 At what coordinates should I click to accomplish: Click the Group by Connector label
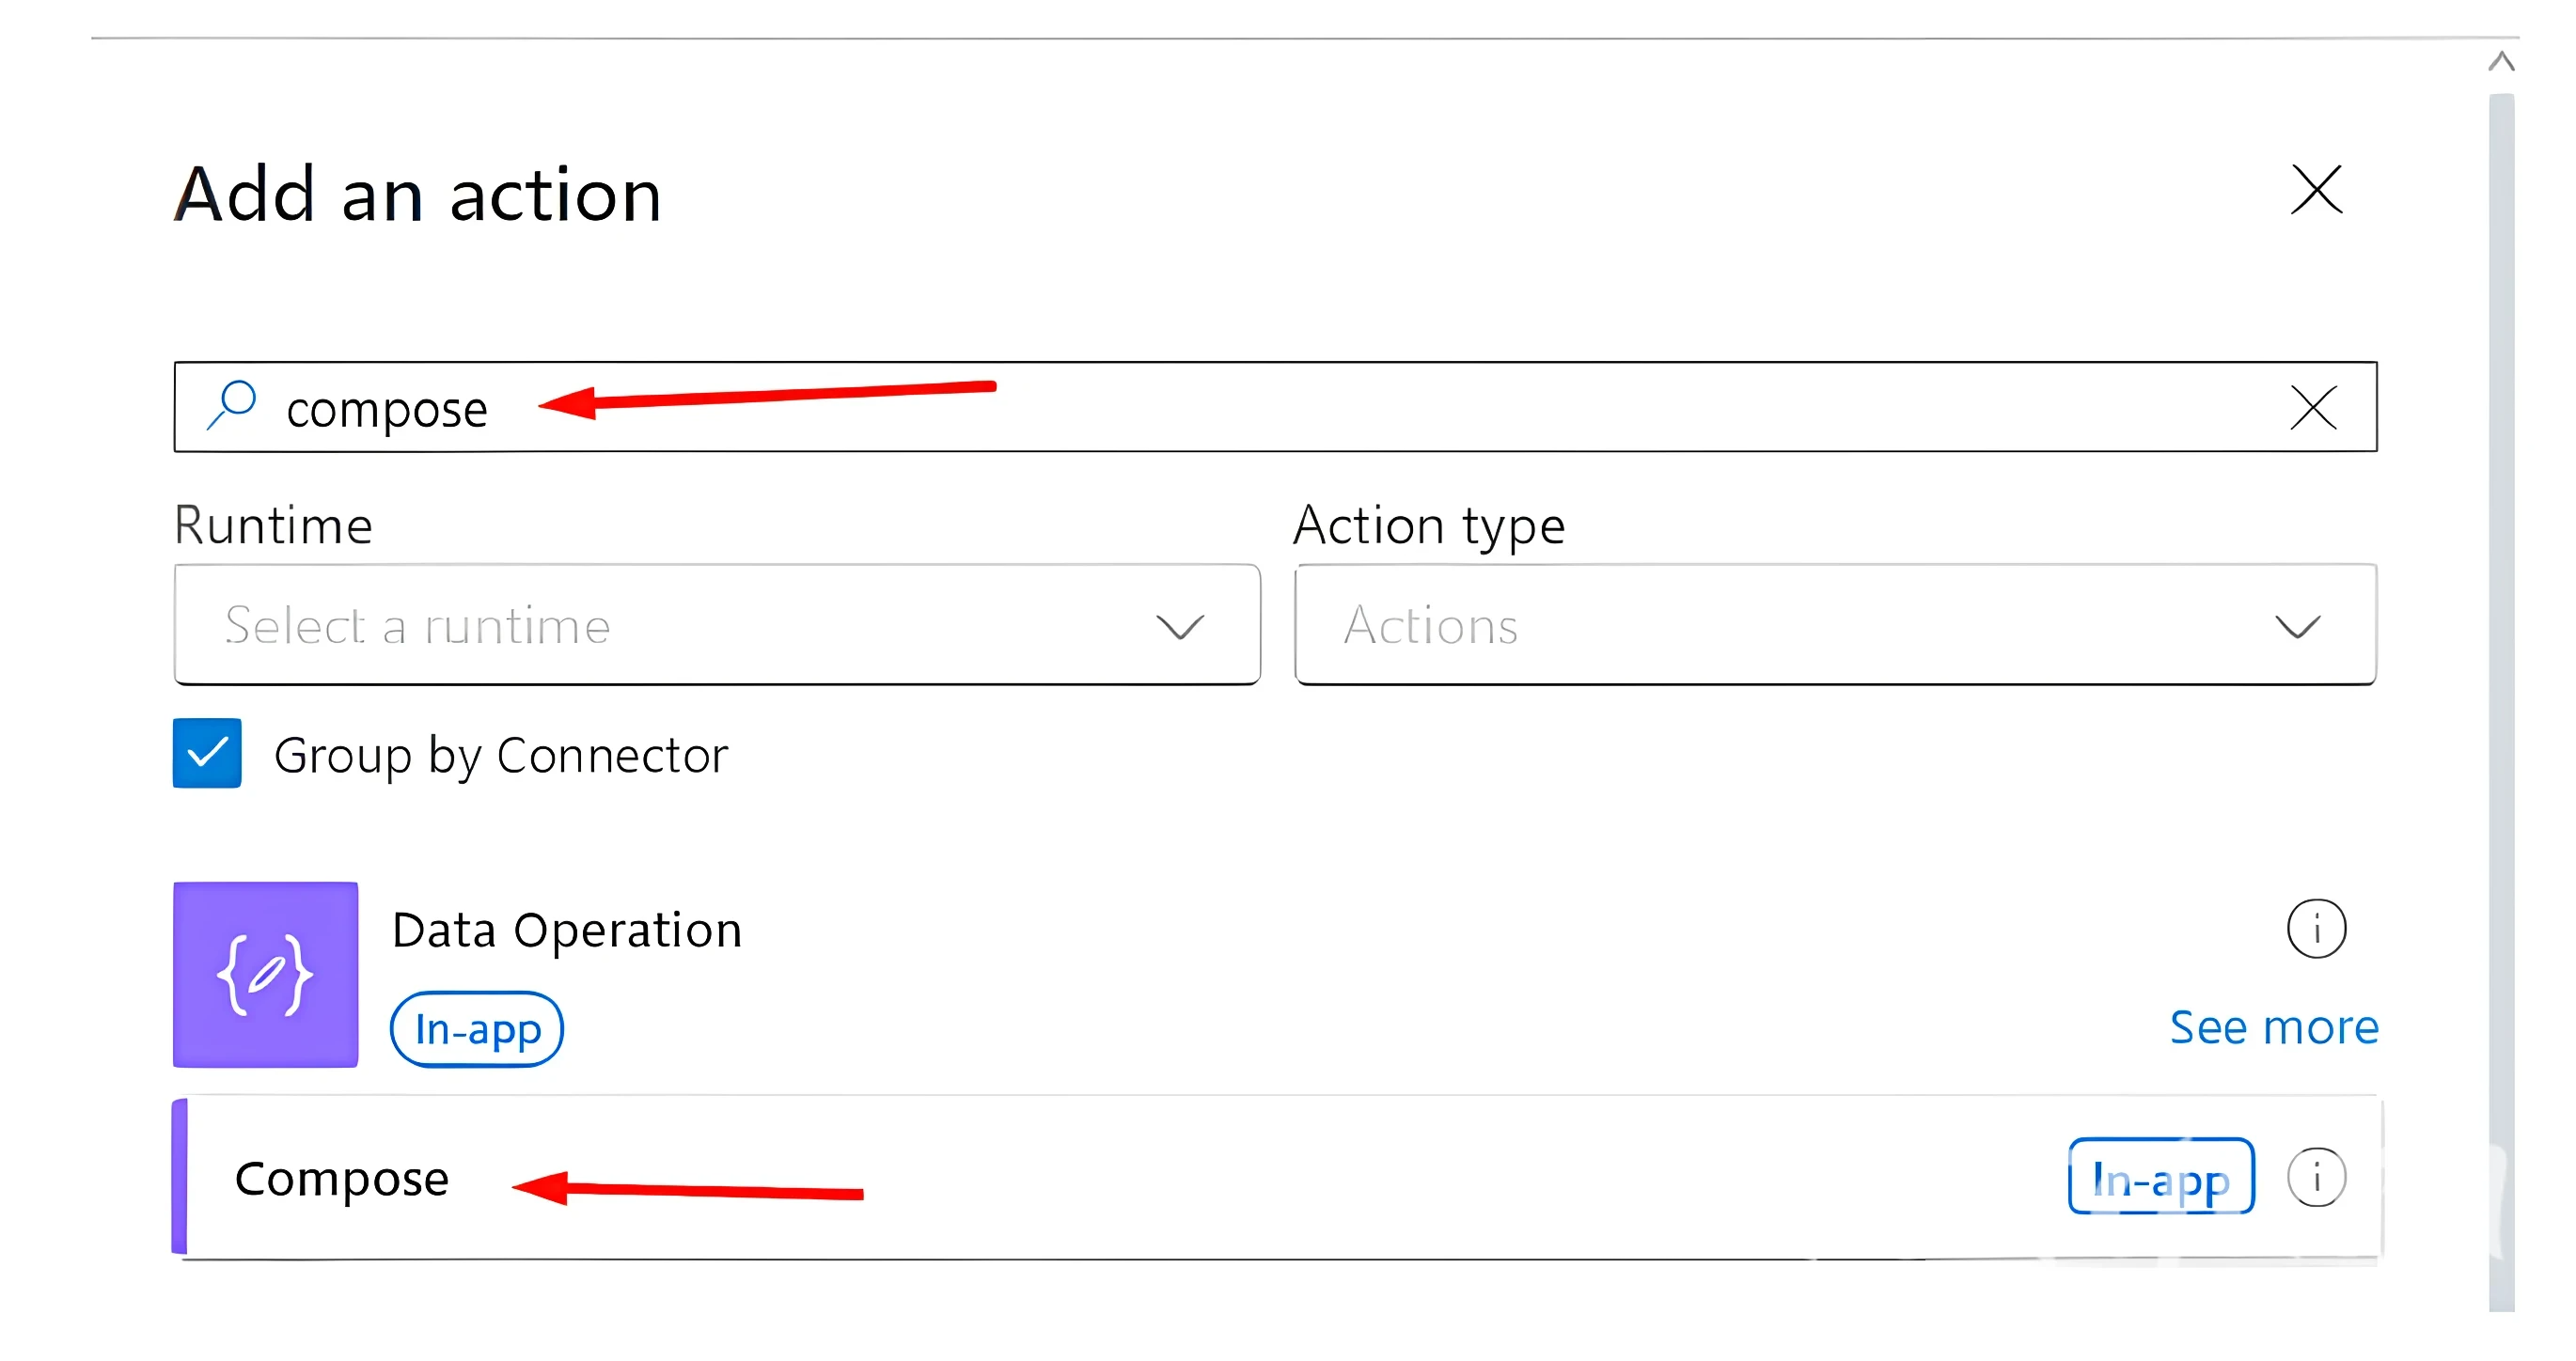[x=501, y=755]
